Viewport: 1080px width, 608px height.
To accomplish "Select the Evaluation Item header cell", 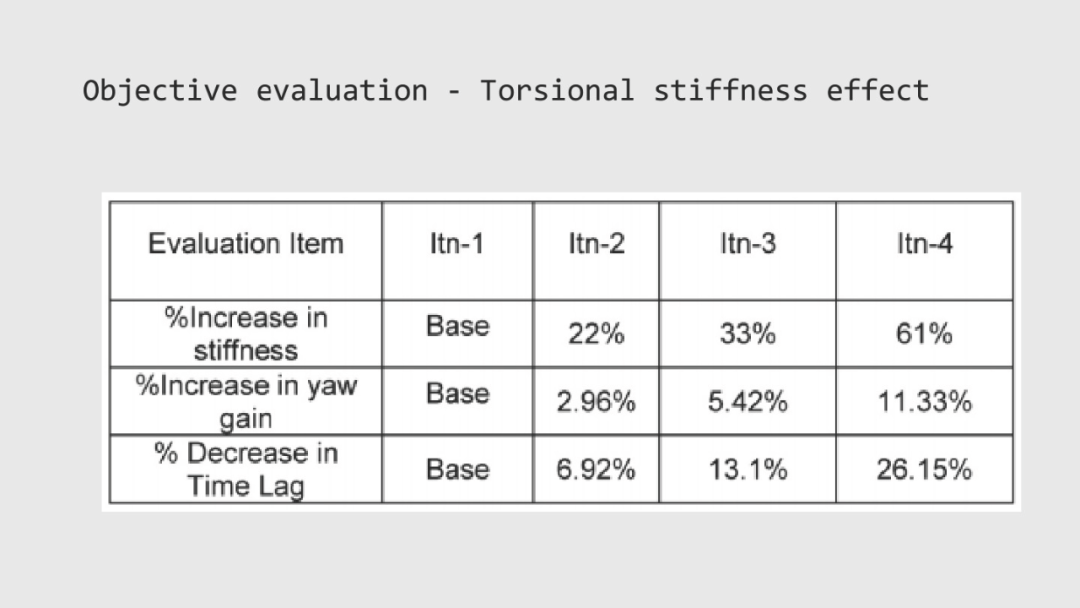I will [246, 251].
